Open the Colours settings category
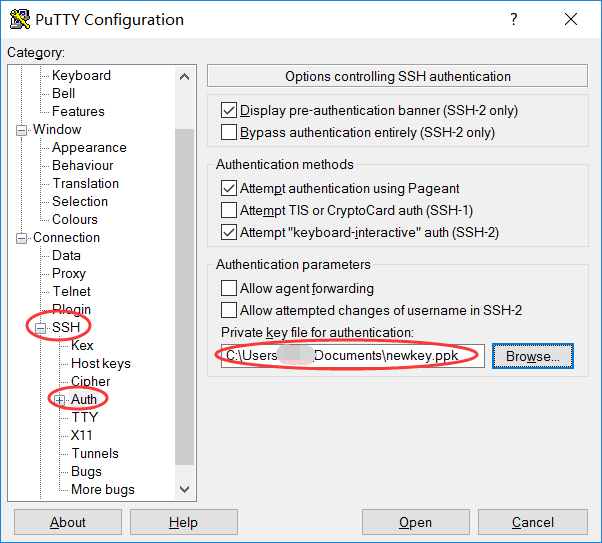602x543 pixels. pos(75,219)
